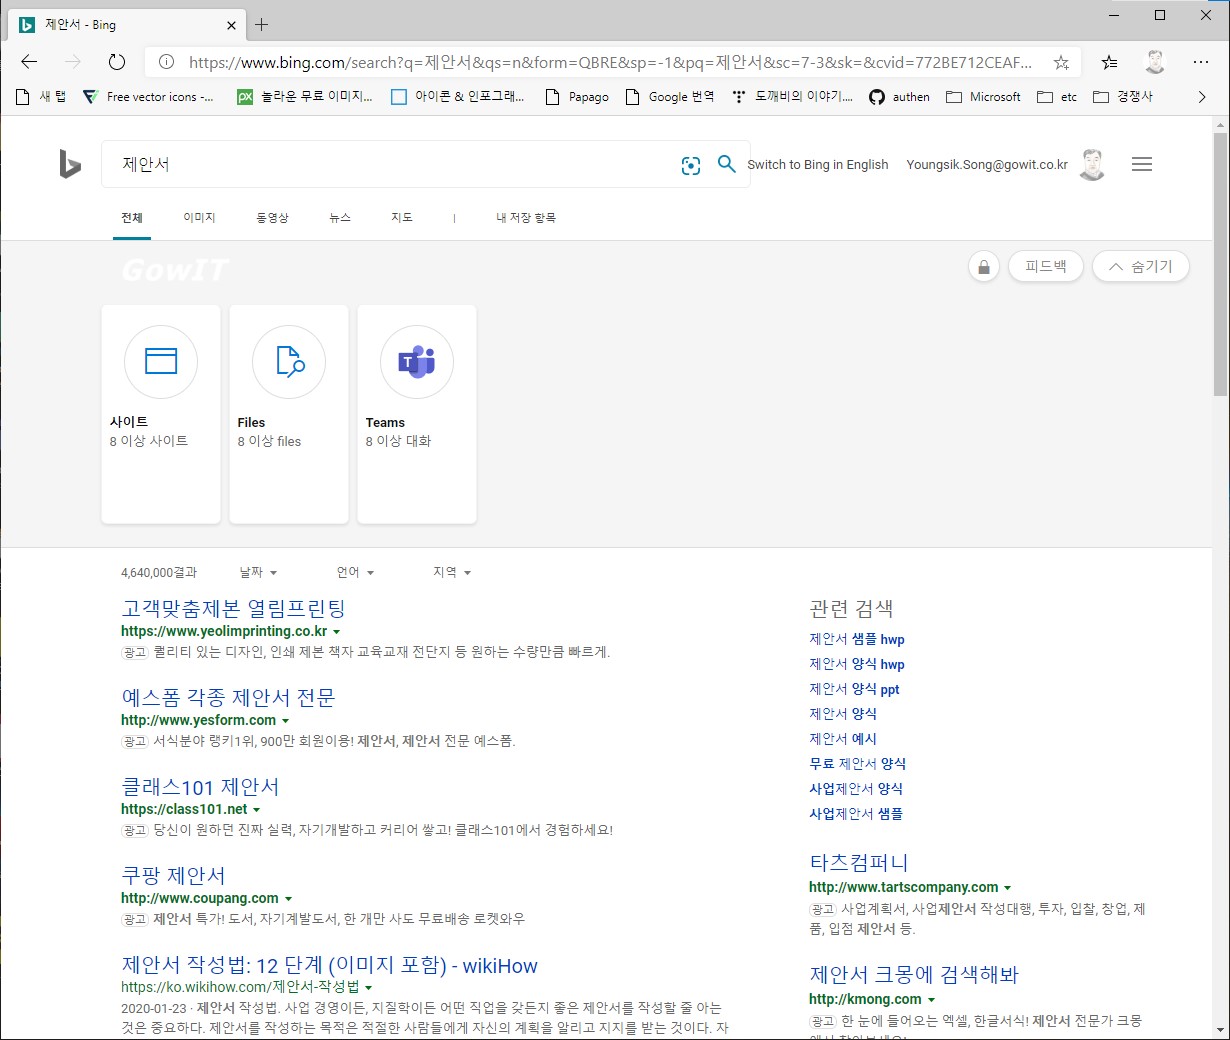Open the 사이트 card icon
Screen dimensions: 1230x1040
(x=161, y=361)
